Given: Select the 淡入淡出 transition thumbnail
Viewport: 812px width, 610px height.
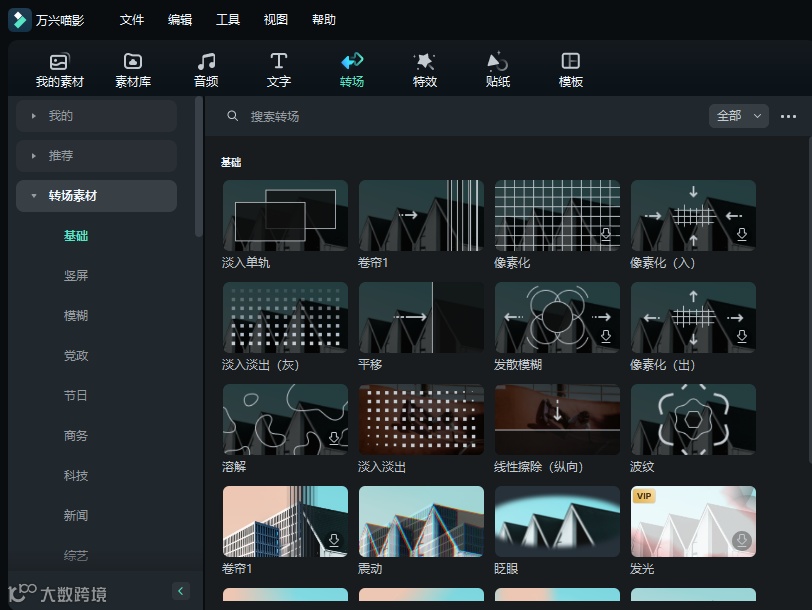Looking at the screenshot, I should point(422,419).
